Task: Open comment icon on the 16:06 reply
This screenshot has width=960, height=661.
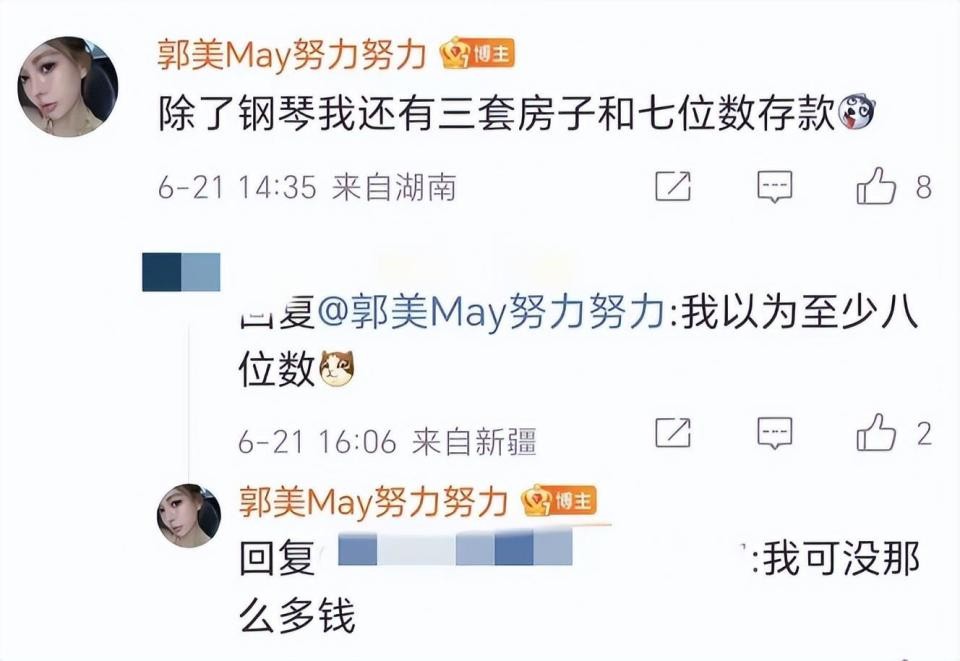Action: 774,433
